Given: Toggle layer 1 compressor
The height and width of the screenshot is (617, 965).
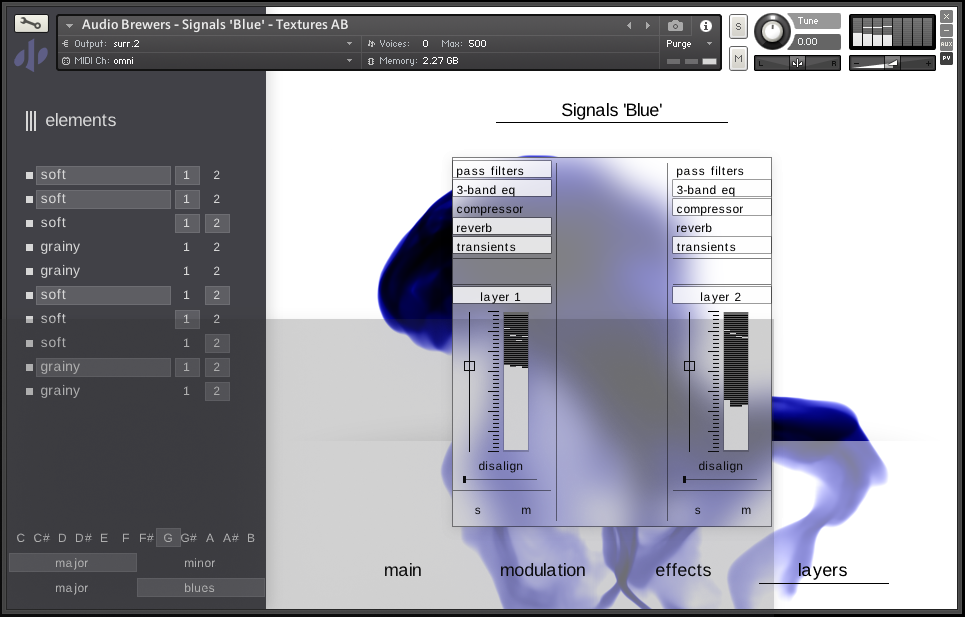Looking at the screenshot, I should (502, 209).
